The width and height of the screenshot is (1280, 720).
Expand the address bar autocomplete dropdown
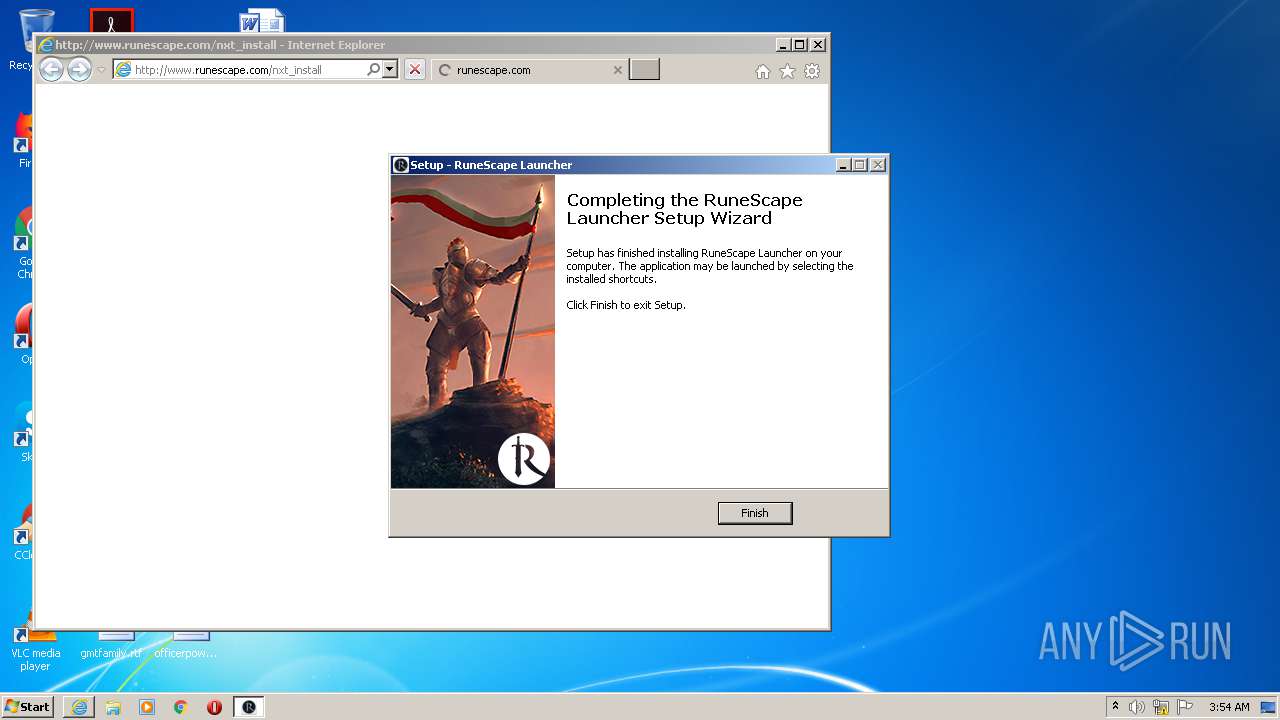390,70
